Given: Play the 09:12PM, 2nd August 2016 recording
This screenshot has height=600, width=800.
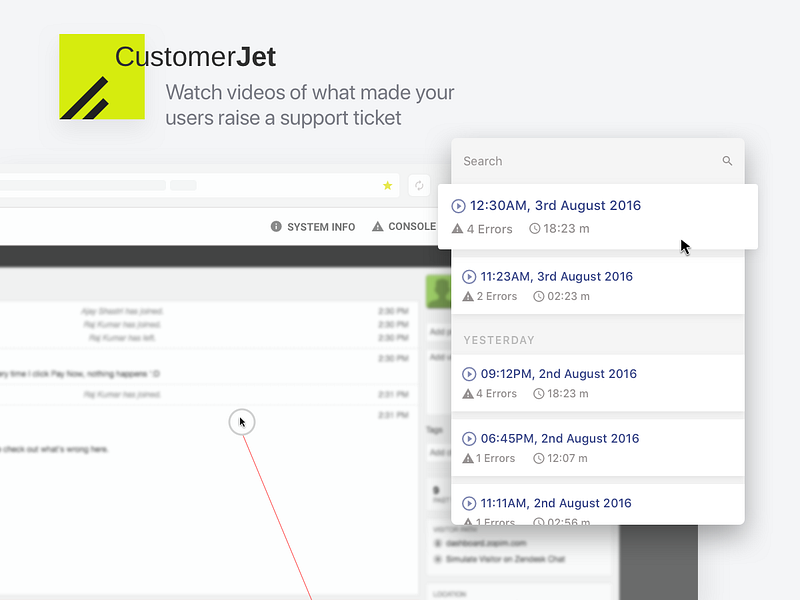Looking at the screenshot, I should pyautogui.click(x=469, y=374).
